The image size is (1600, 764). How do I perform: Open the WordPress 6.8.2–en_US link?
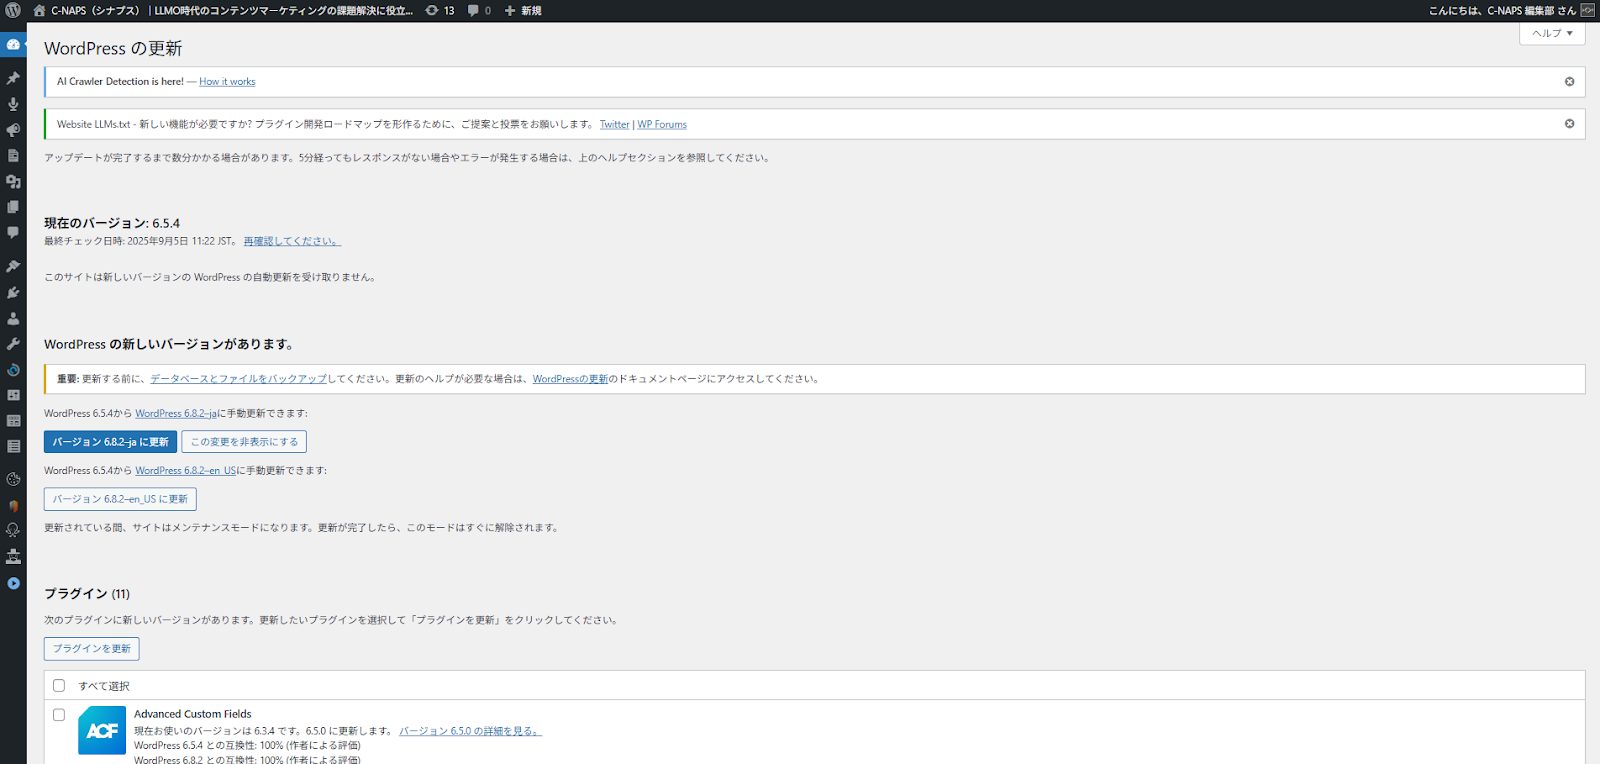(186, 470)
